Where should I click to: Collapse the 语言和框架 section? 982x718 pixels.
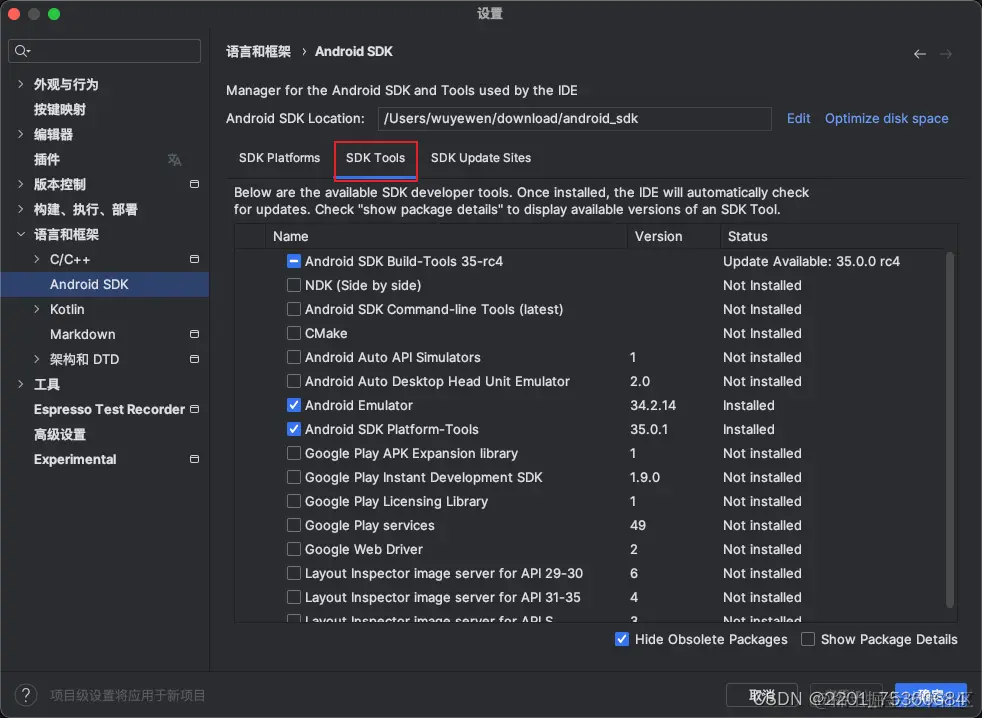coord(21,234)
